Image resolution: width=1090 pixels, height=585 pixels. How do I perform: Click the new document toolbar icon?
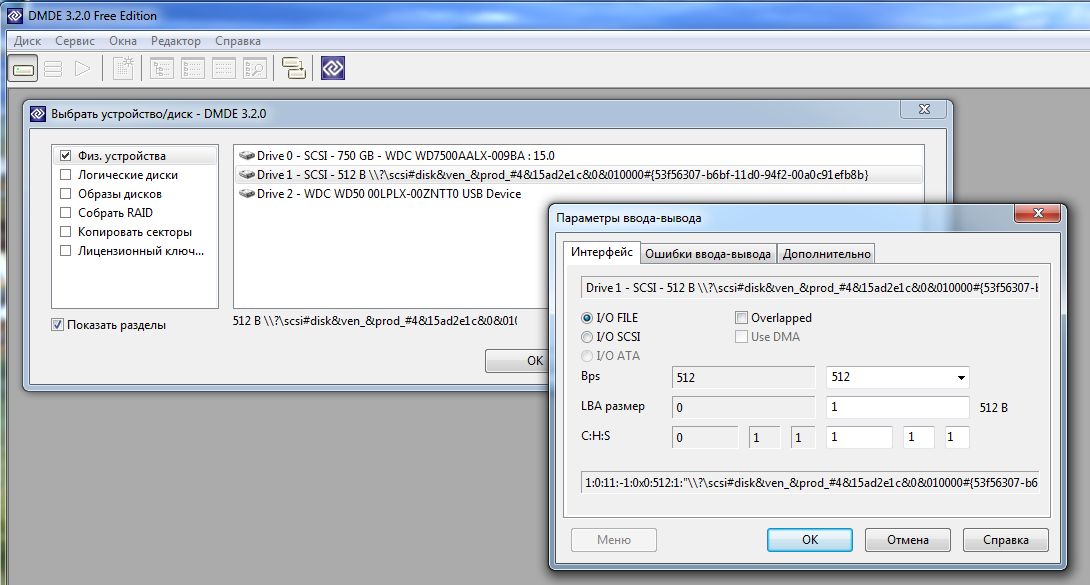(x=122, y=68)
